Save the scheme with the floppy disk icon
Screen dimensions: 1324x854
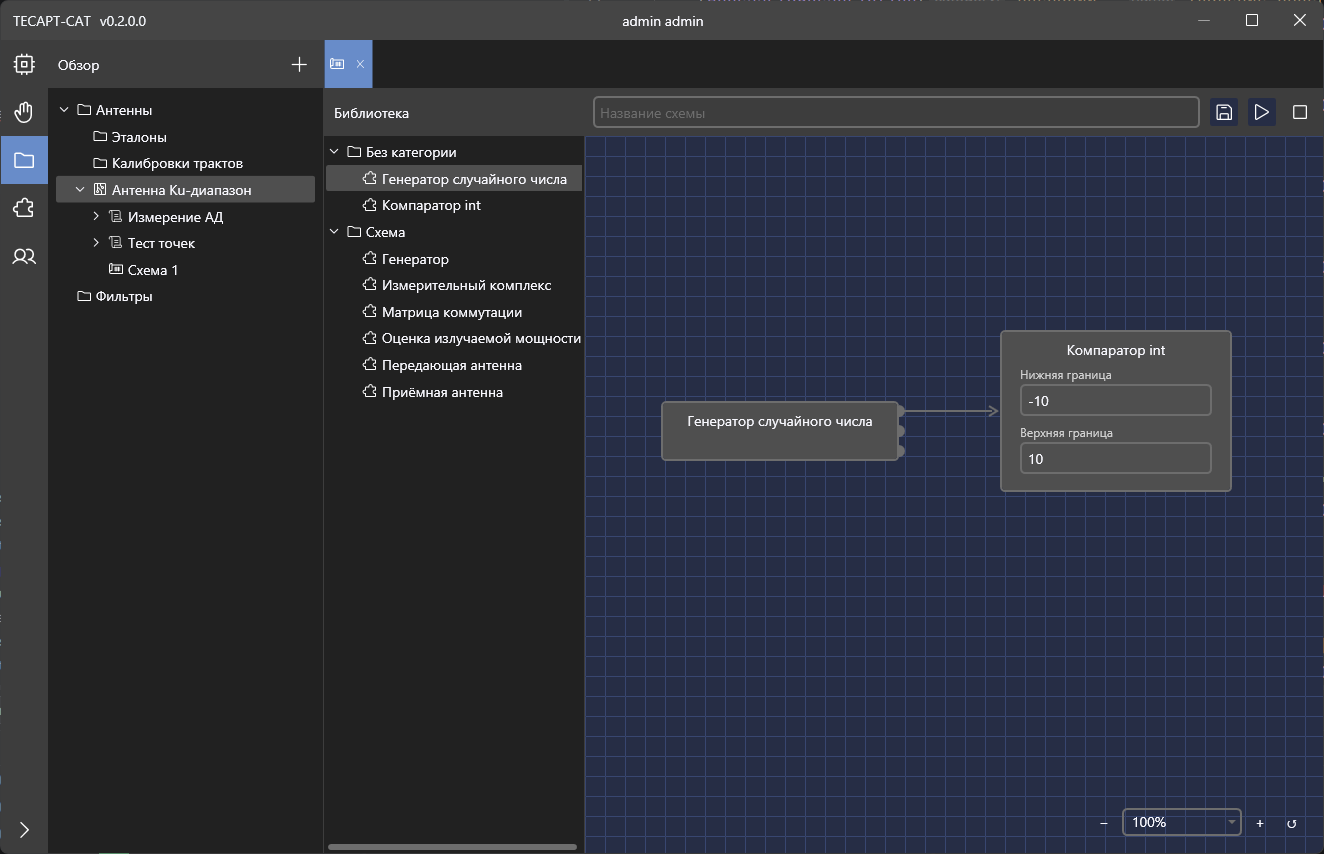(x=1223, y=112)
